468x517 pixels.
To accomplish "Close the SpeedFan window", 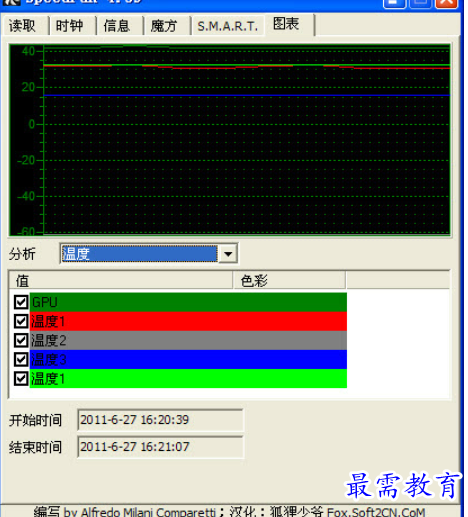I will [447, 3].
